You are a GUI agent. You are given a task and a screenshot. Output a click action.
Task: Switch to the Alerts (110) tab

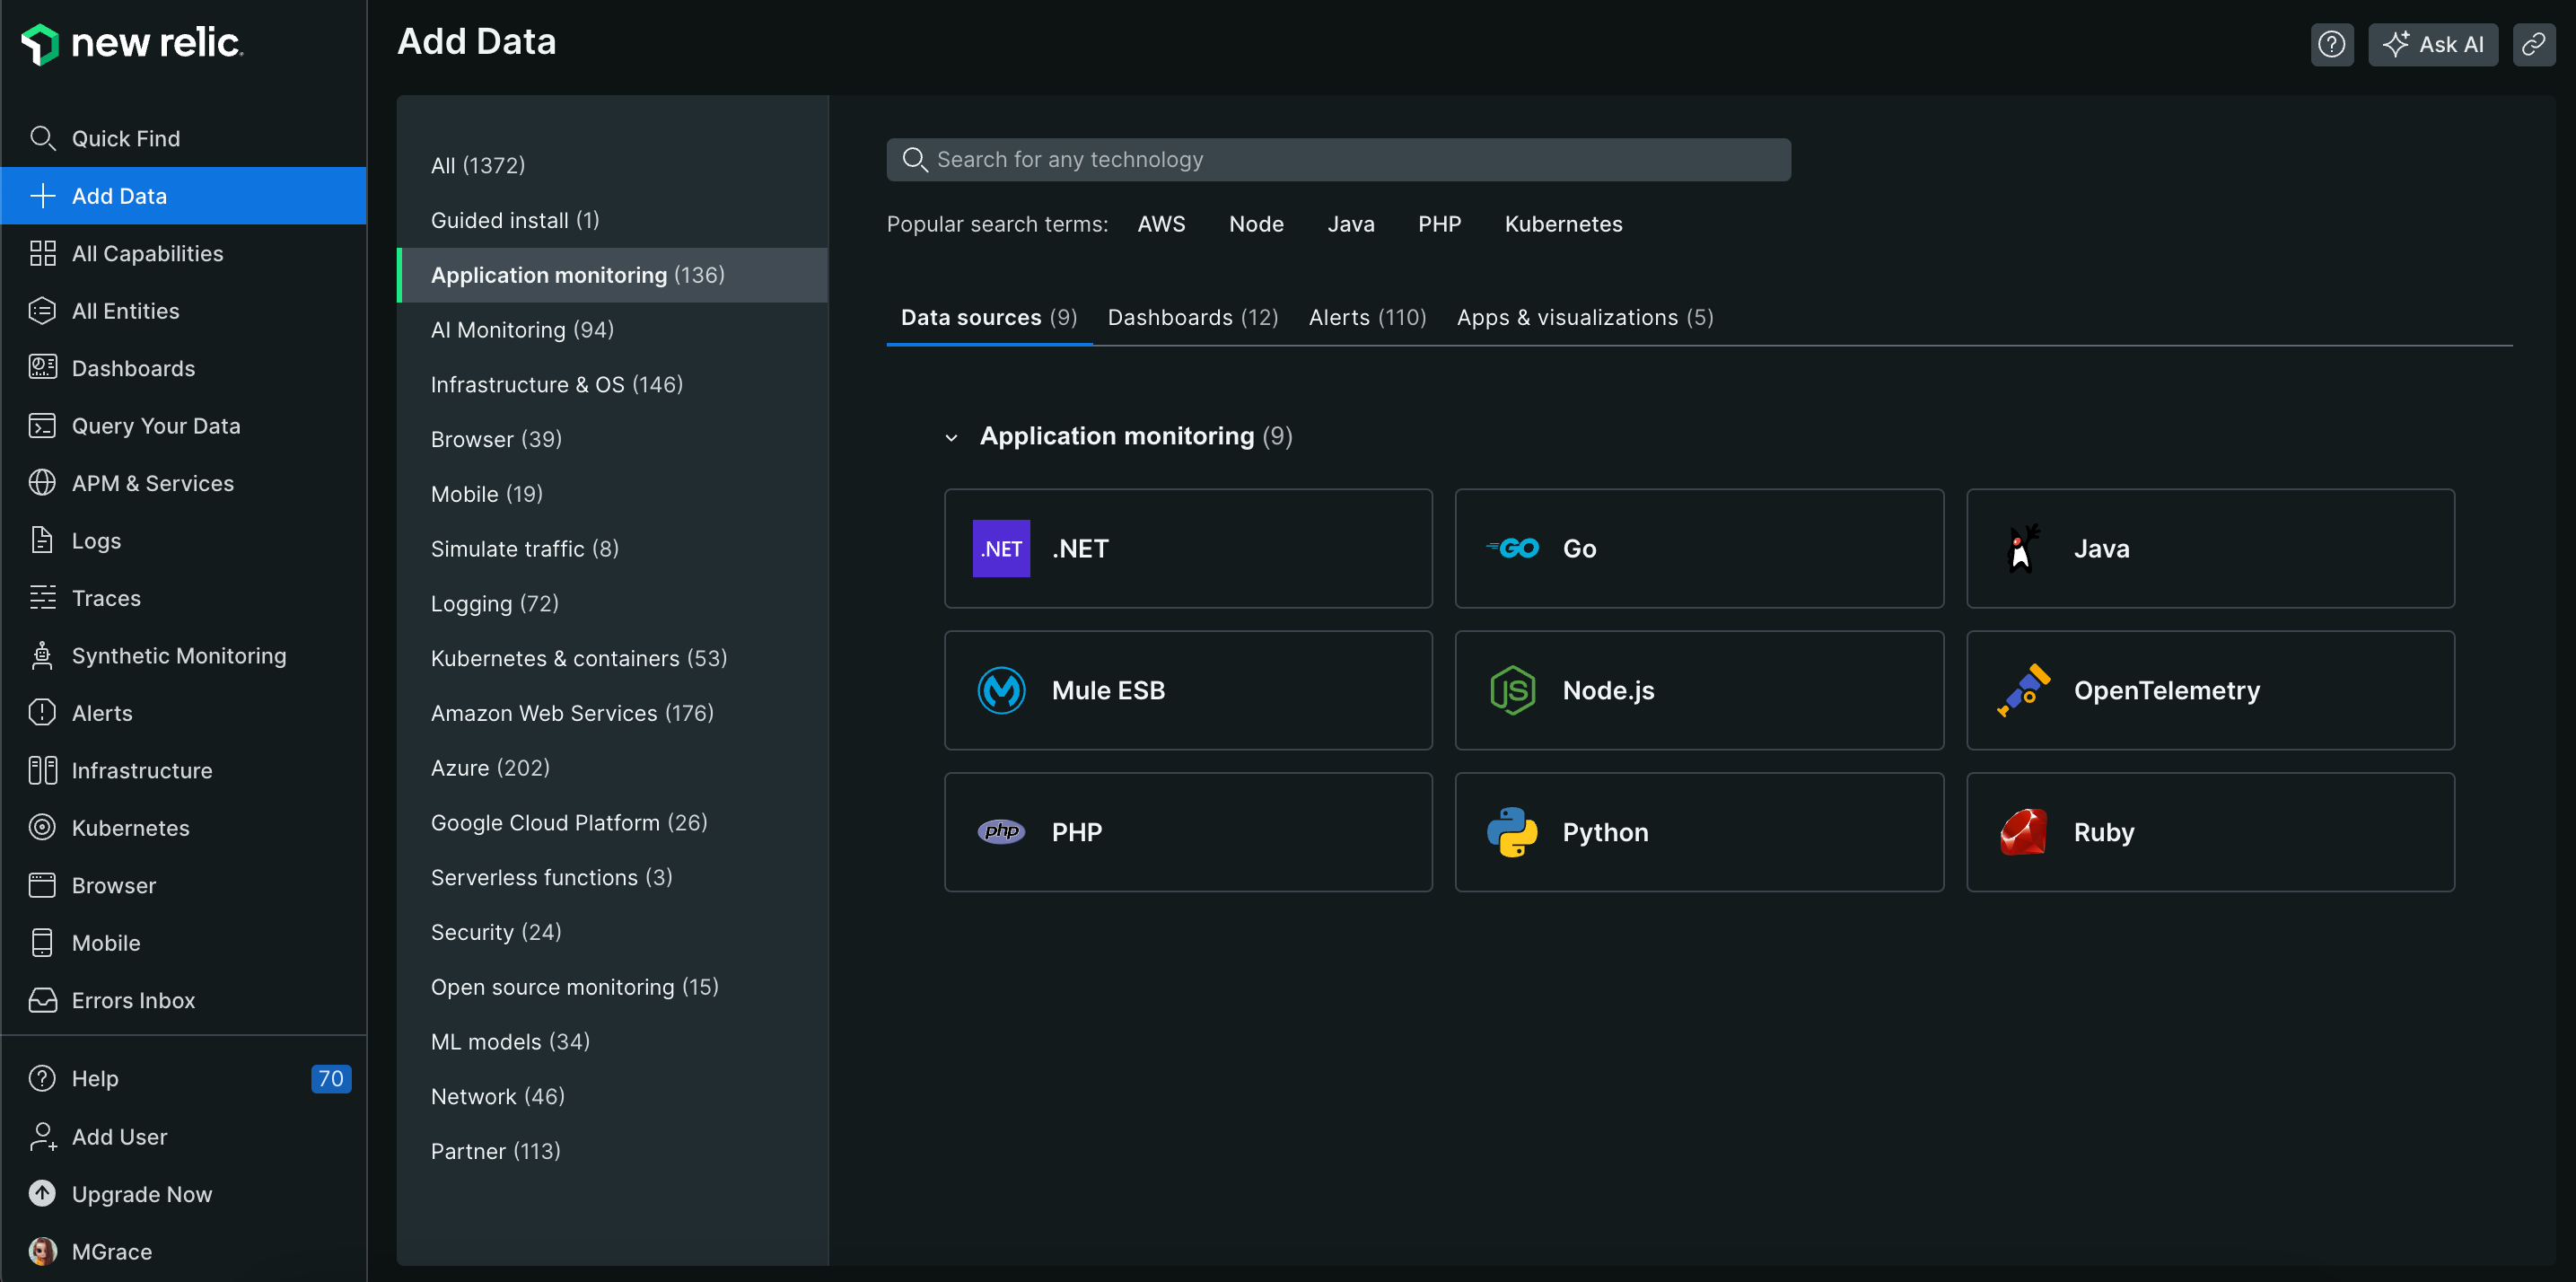[1367, 318]
